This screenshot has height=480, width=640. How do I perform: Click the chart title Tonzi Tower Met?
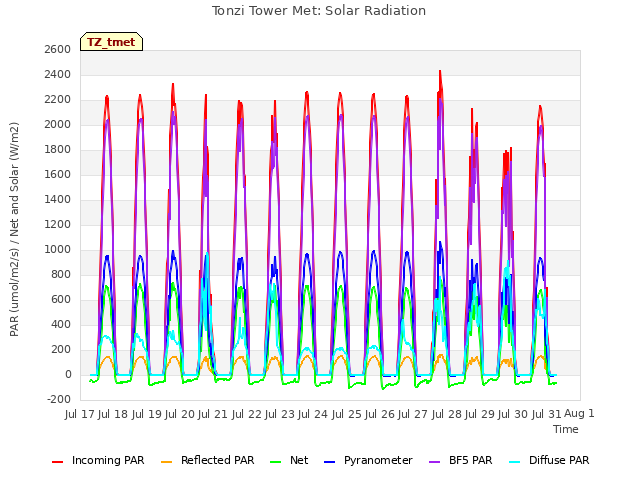coord(319,11)
